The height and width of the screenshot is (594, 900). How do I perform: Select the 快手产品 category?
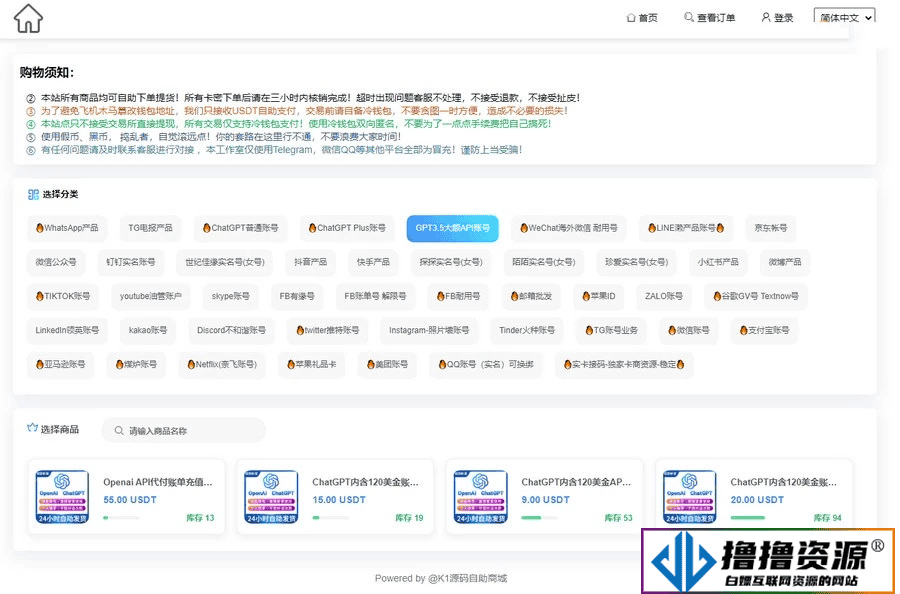(x=373, y=262)
